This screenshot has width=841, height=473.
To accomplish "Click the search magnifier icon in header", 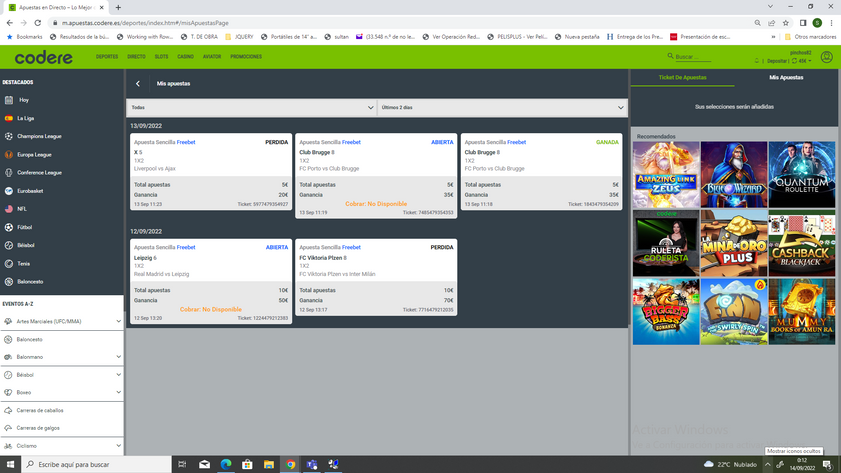I will [670, 56].
